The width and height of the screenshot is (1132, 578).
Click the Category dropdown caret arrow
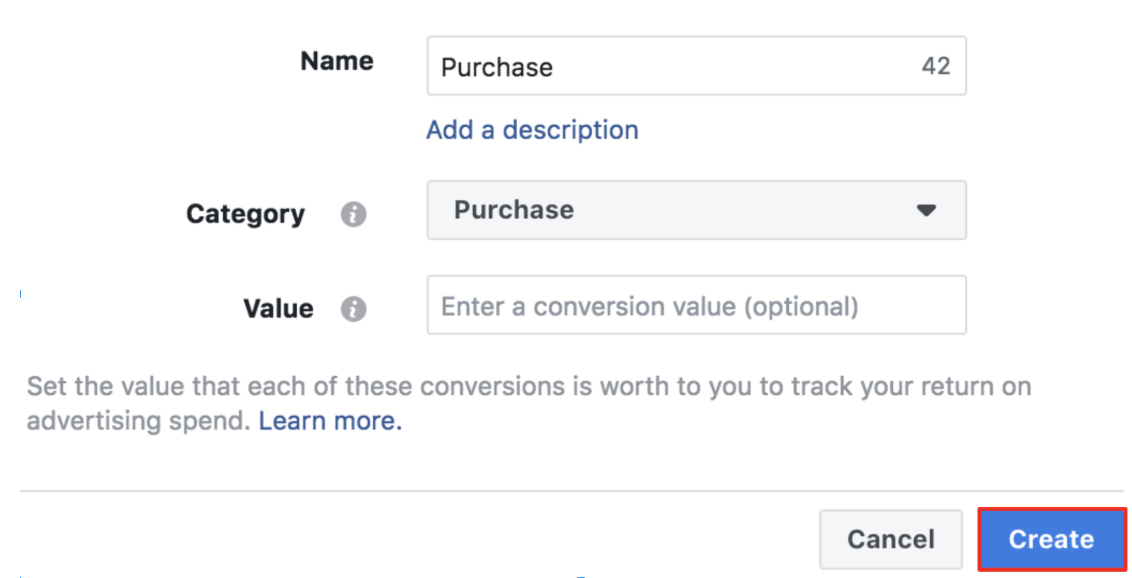click(x=926, y=210)
